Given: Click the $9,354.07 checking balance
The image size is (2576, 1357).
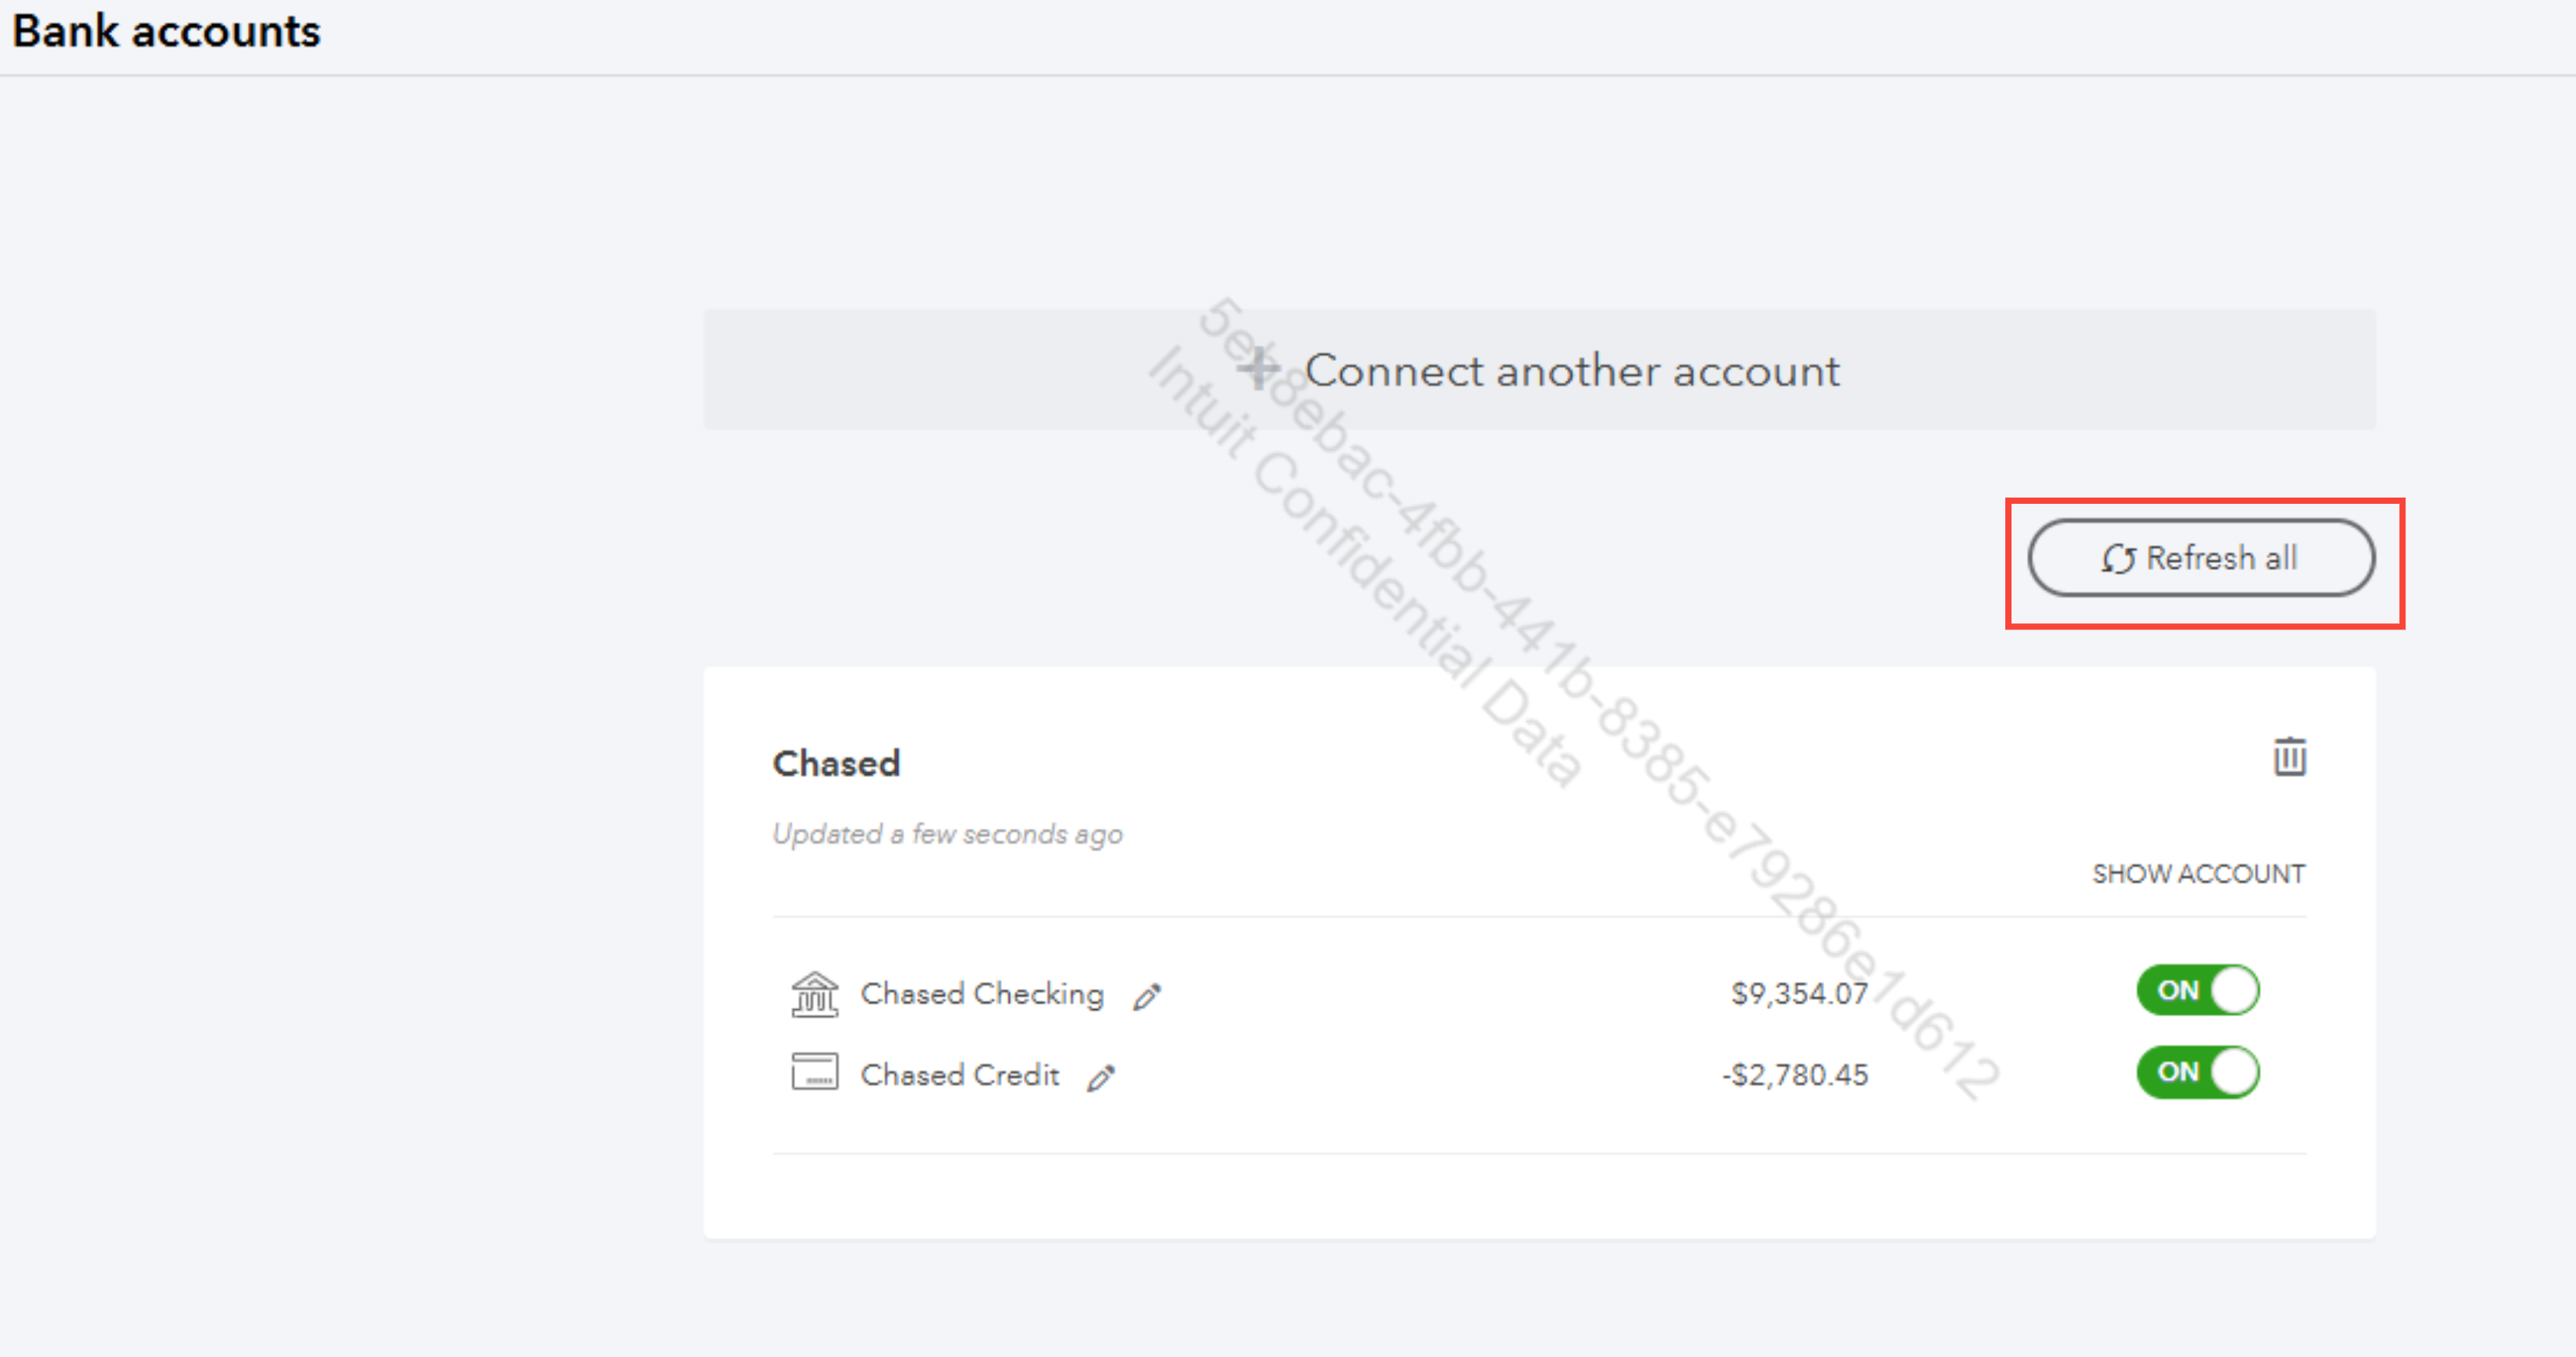Looking at the screenshot, I should (1799, 994).
